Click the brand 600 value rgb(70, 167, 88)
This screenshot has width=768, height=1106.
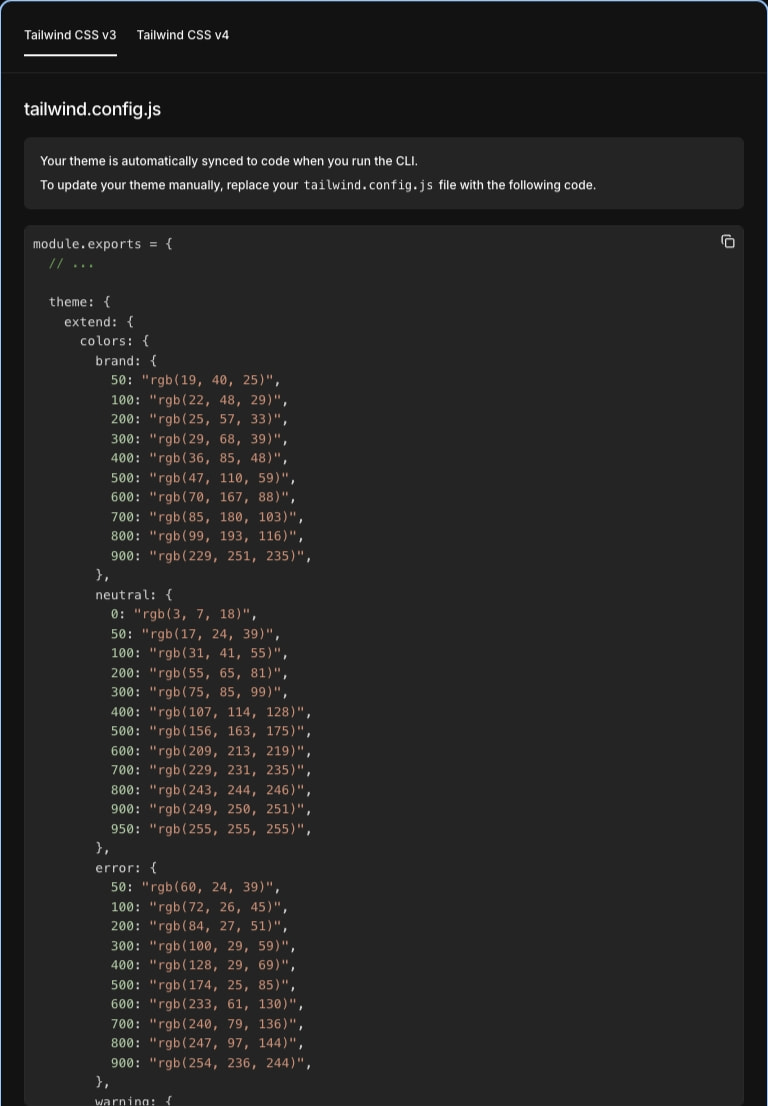pos(219,497)
